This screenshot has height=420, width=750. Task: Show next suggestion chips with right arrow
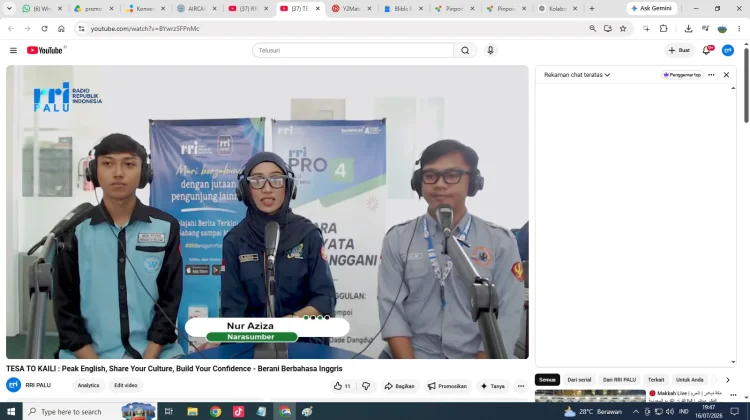(x=728, y=380)
